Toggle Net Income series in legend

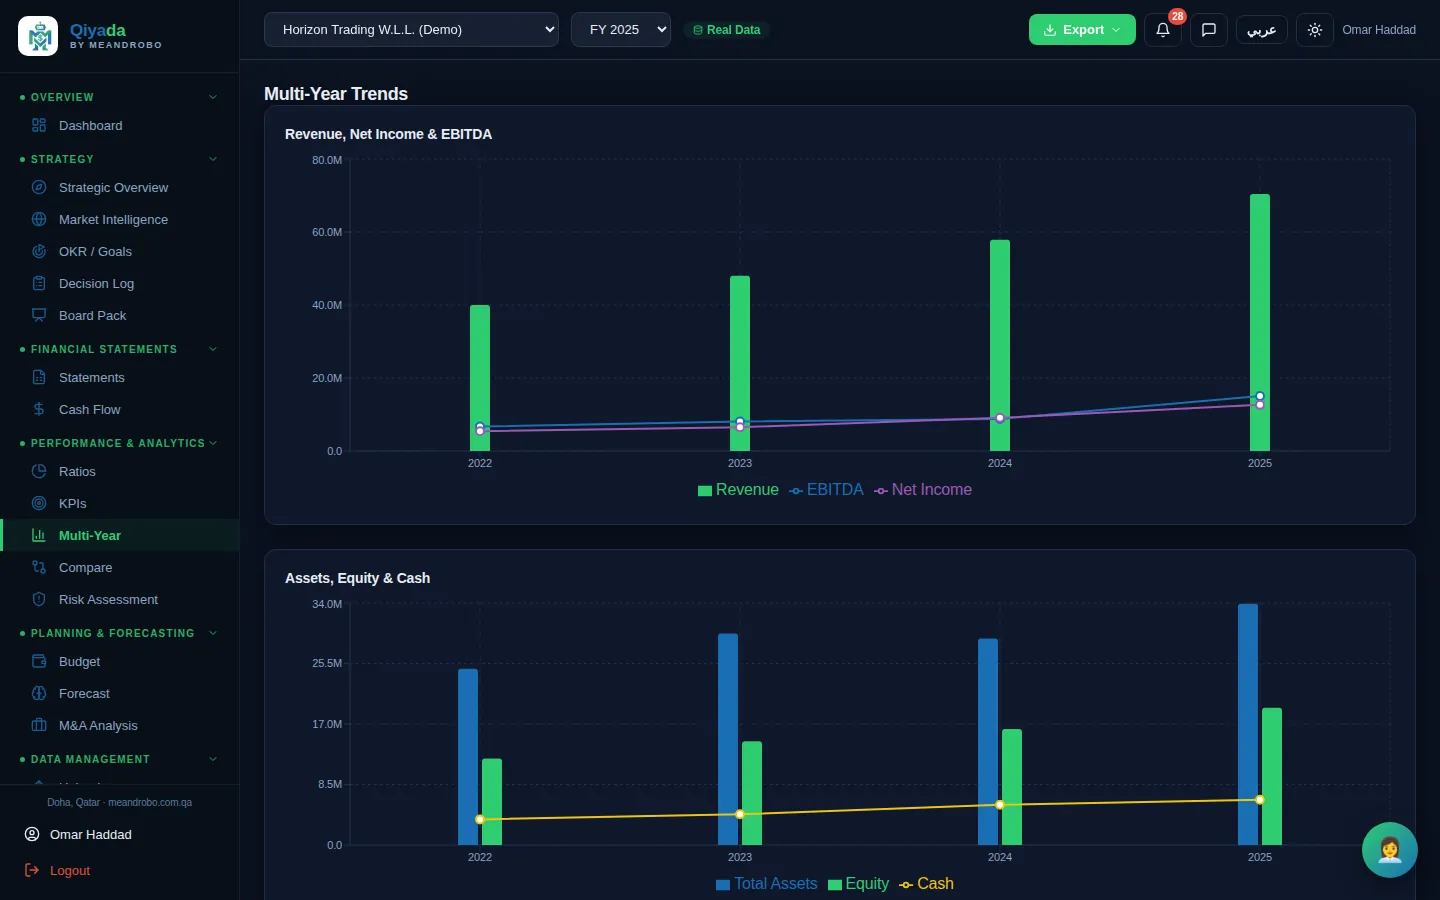click(923, 490)
